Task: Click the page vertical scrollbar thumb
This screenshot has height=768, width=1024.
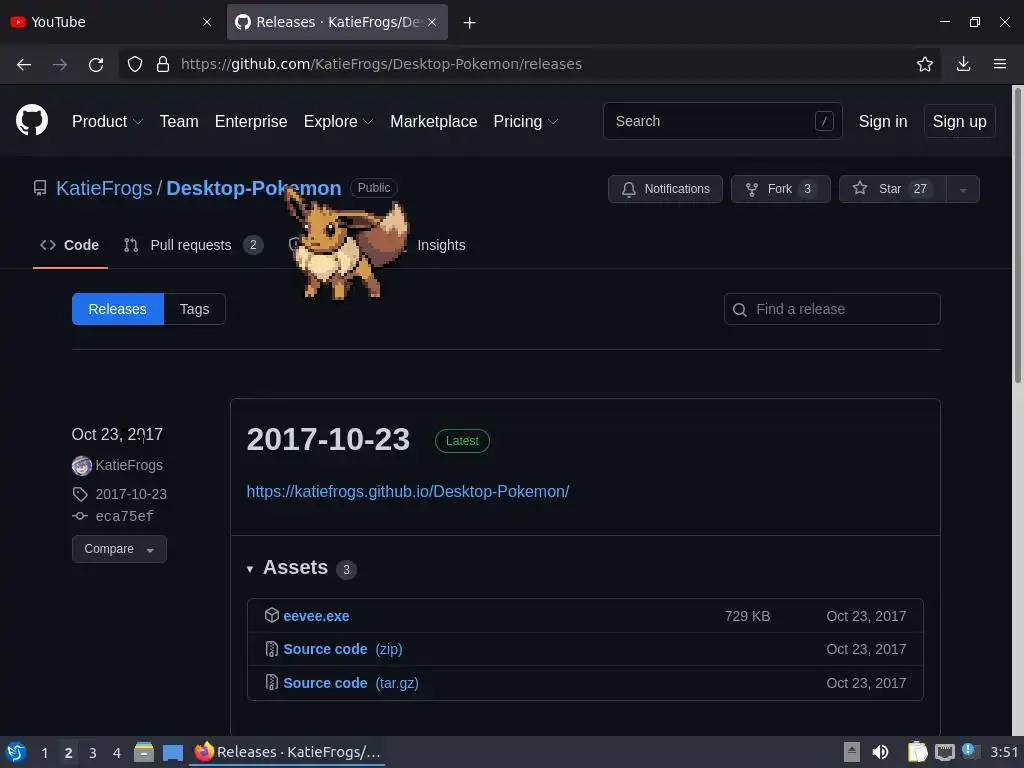Action: (1017, 235)
